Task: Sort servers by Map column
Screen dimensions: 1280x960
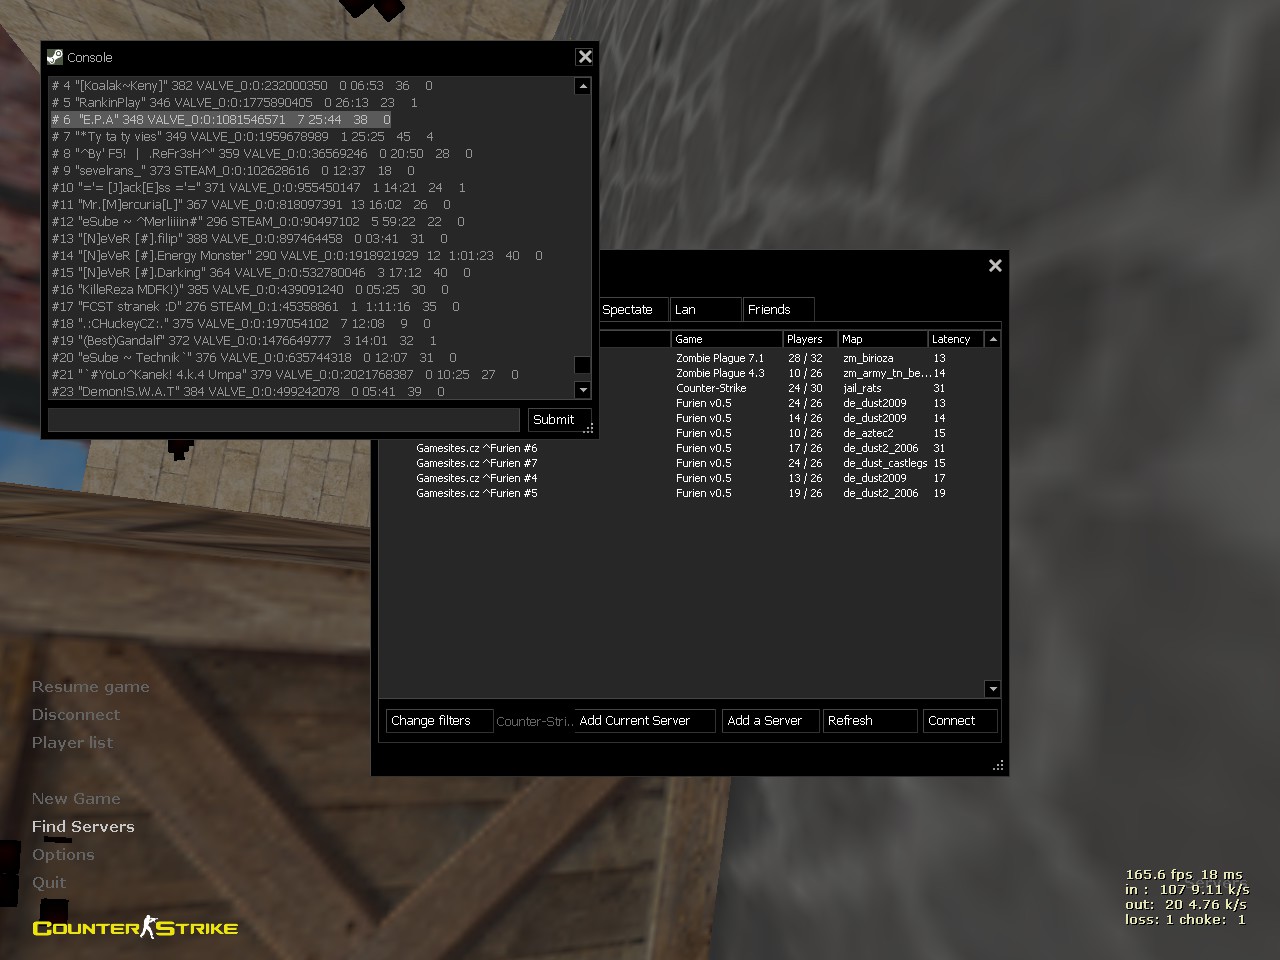Action: pyautogui.click(x=881, y=339)
